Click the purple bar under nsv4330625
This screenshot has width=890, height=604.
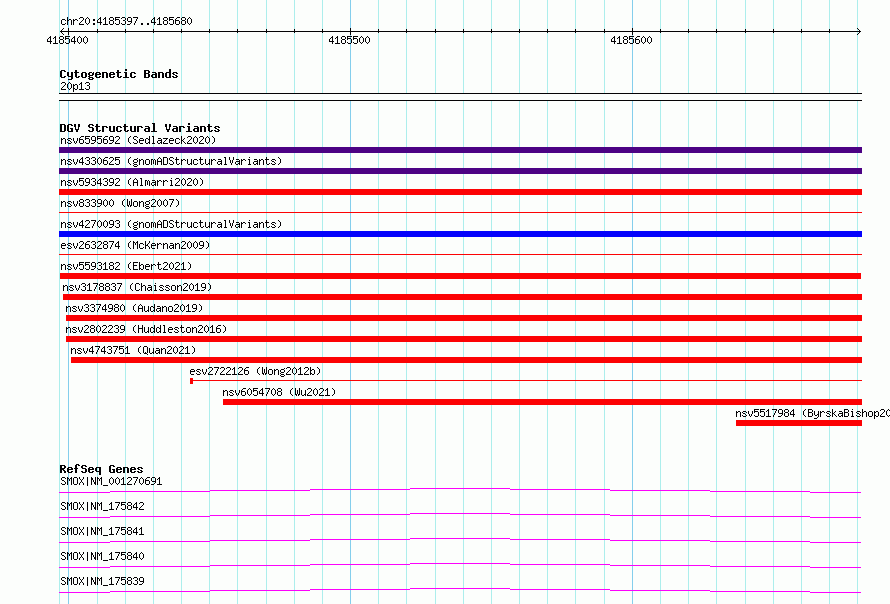tap(460, 171)
